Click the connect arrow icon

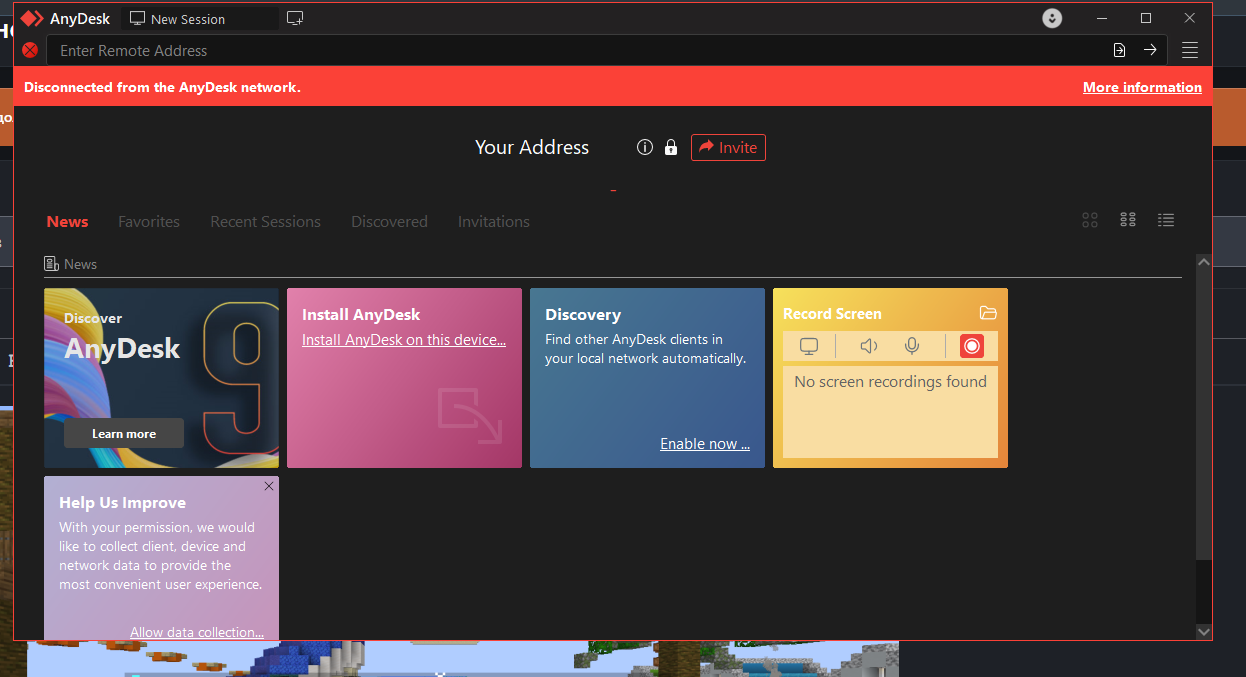[1150, 50]
